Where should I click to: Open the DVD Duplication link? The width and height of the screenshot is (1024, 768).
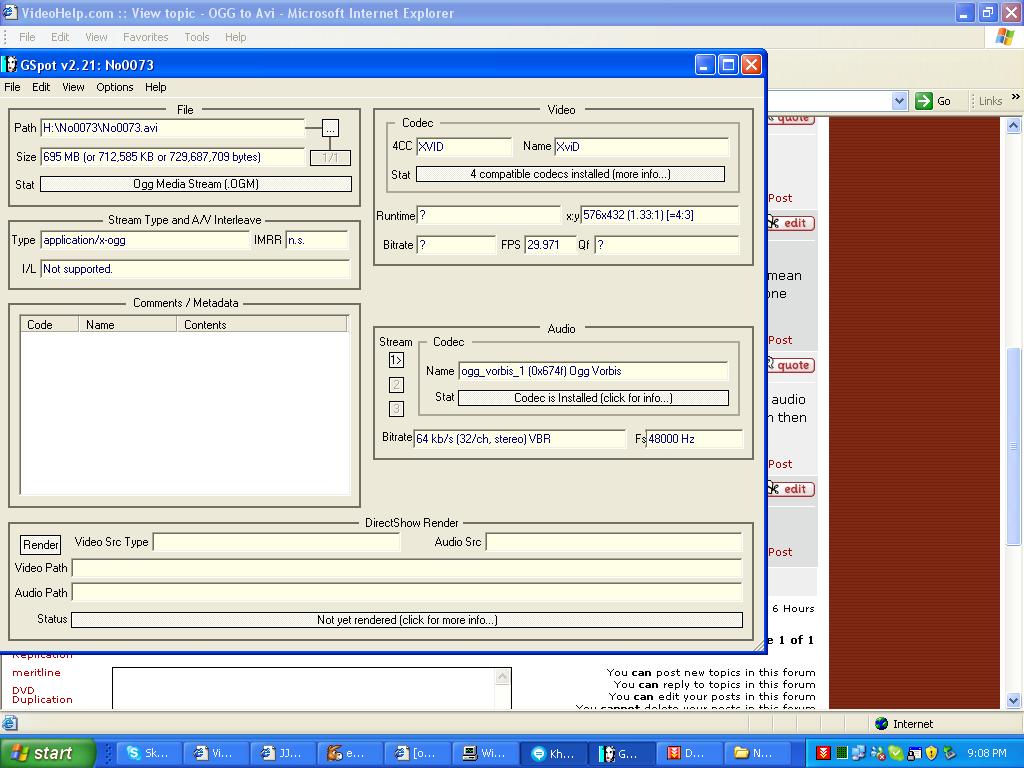[42, 695]
